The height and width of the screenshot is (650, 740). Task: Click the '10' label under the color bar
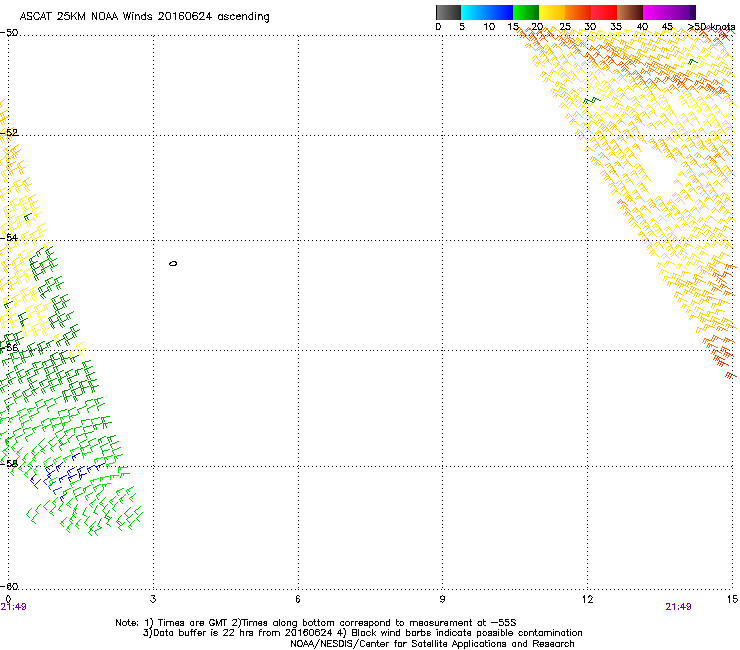[x=489, y=27]
